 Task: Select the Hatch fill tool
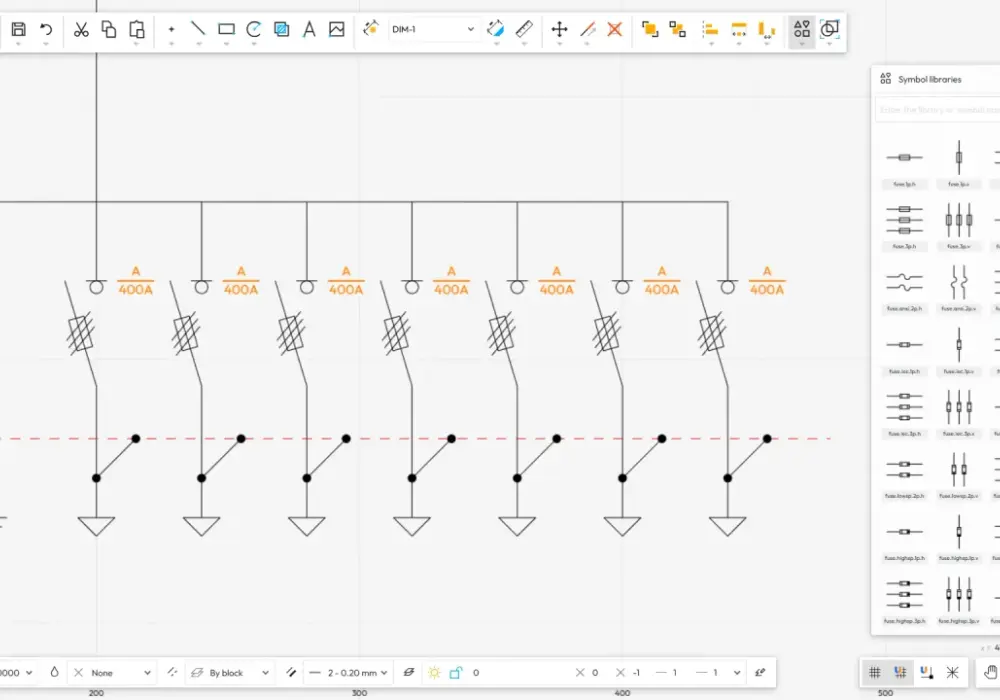click(281, 29)
